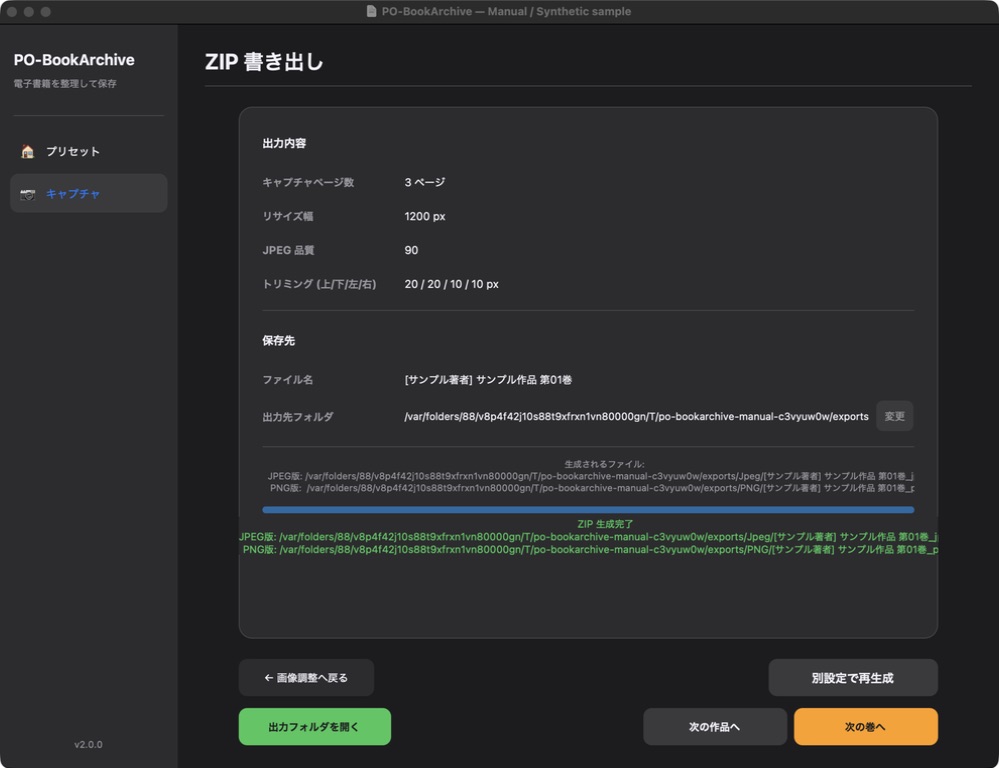Click the 出力先フォルダ label
The width and height of the screenshot is (999, 768).
[298, 417]
